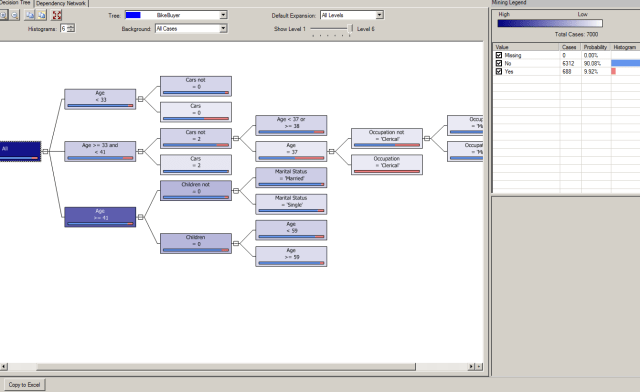This screenshot has height=392, width=640.
Task: Select the Marital Status = 'Single' node
Action: (291, 204)
